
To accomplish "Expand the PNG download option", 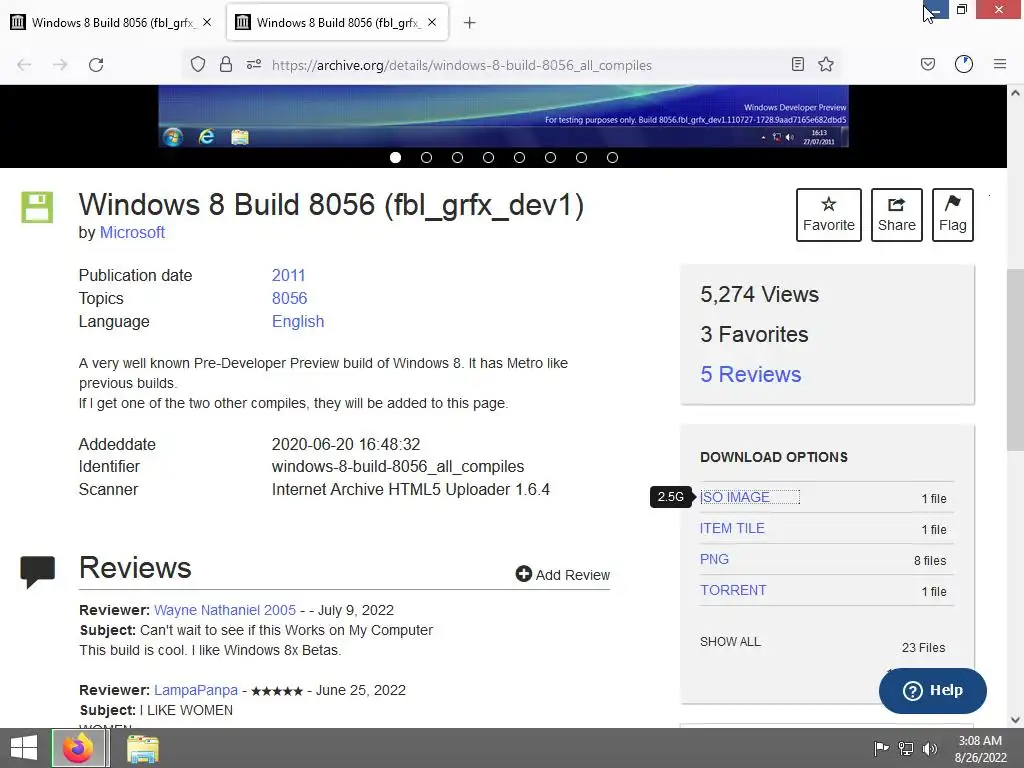I will (x=714, y=559).
